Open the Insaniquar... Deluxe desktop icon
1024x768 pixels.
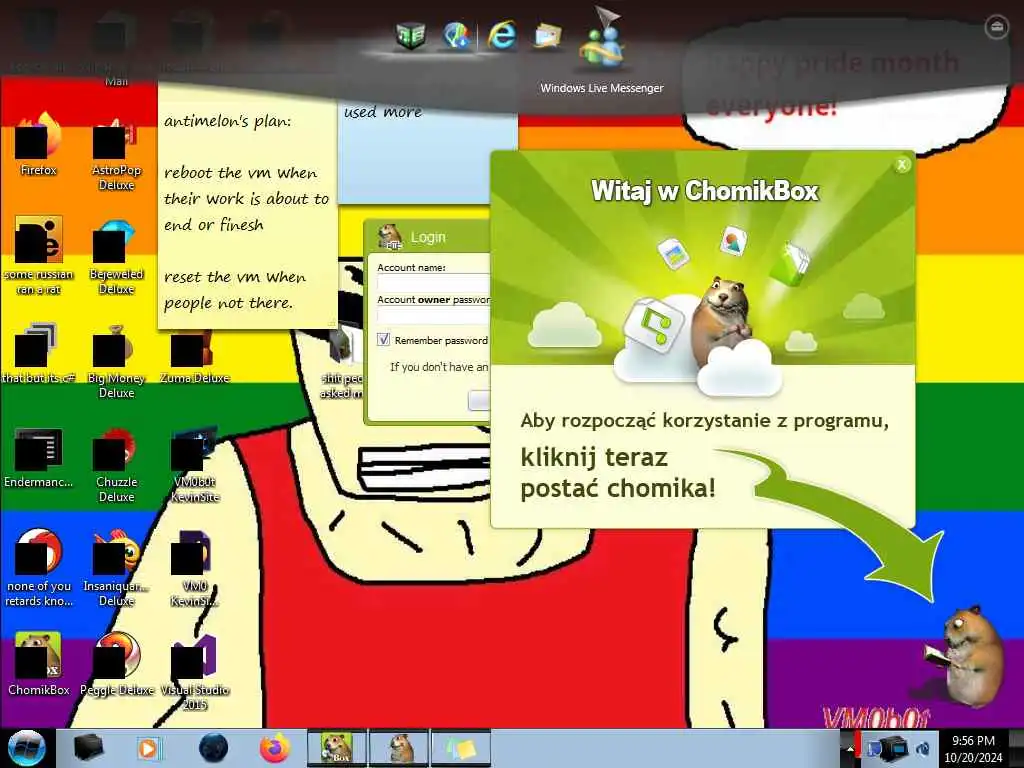click(x=116, y=568)
